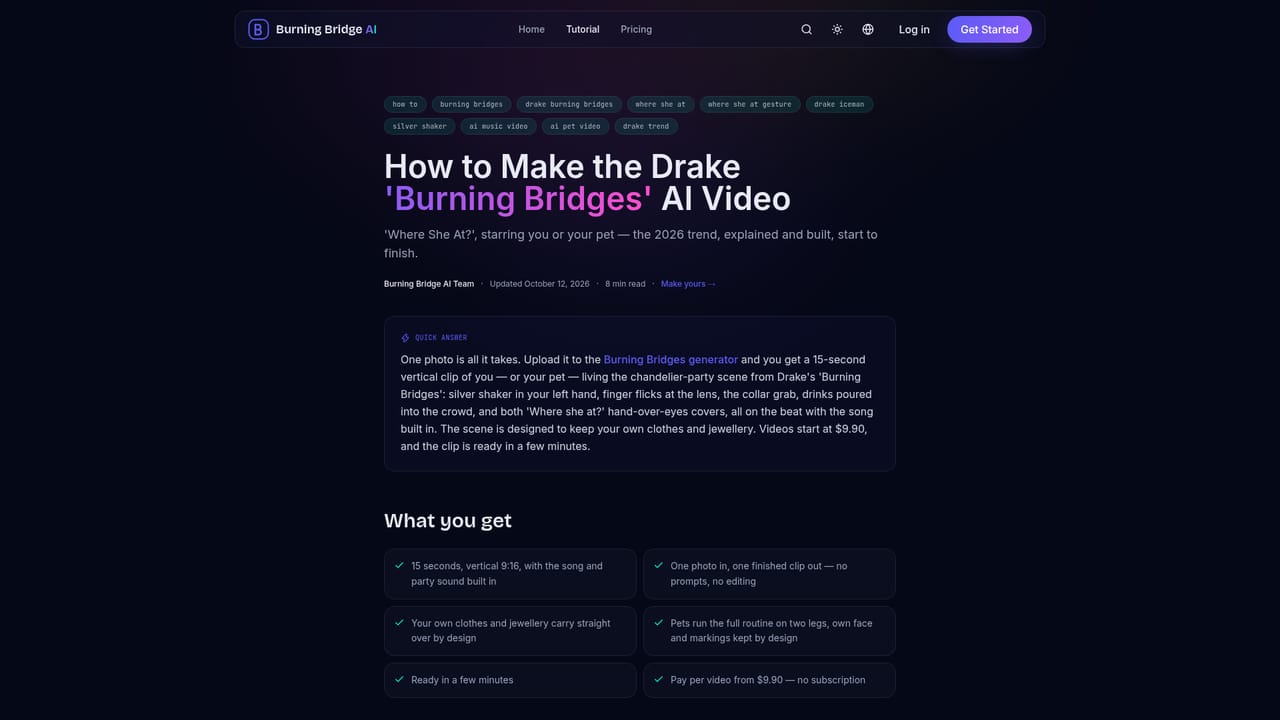This screenshot has width=1280, height=720.
Task: Select the 'silver shaker' tag chip
Action: point(420,126)
